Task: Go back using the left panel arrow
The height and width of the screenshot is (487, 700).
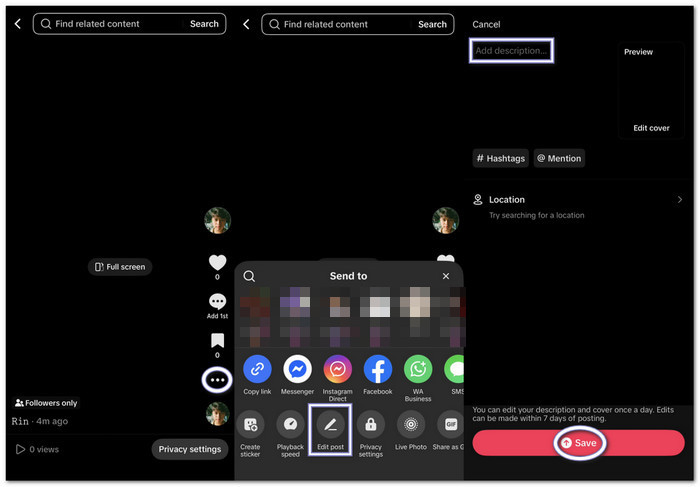Action: point(18,24)
